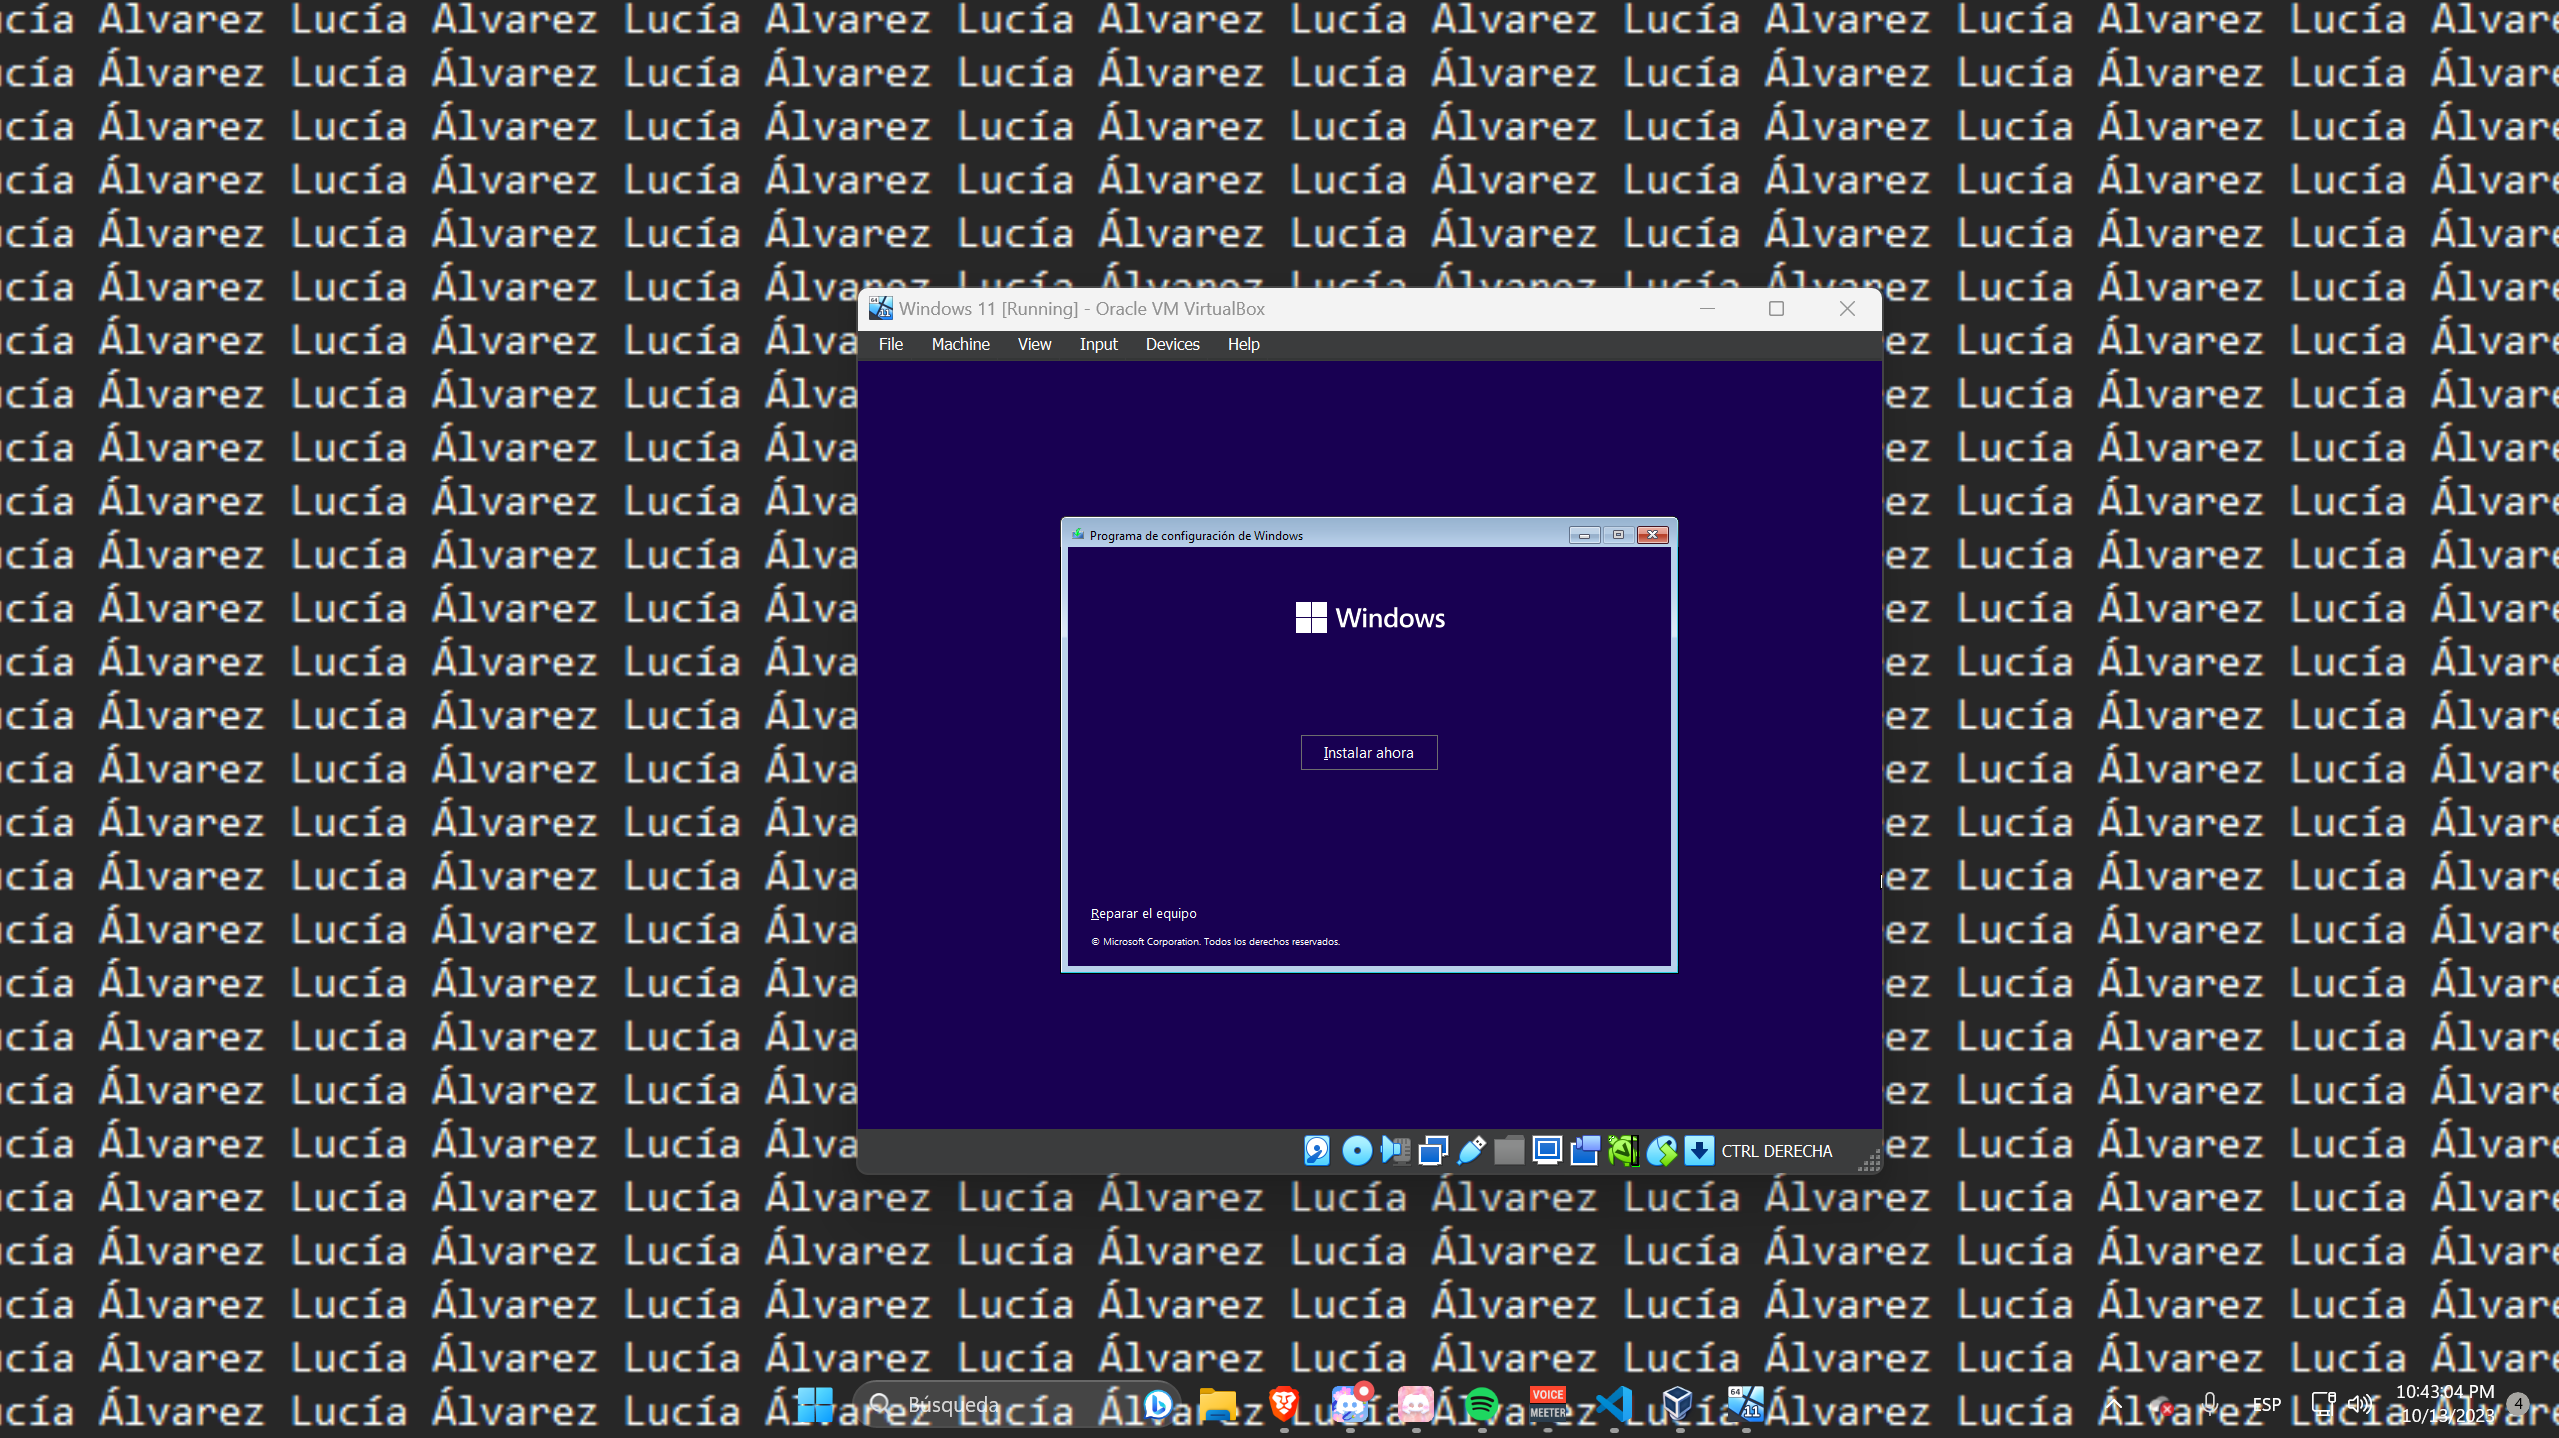The height and width of the screenshot is (1438, 2559).
Task: Open the View menu in VirtualBox
Action: [x=1034, y=344]
